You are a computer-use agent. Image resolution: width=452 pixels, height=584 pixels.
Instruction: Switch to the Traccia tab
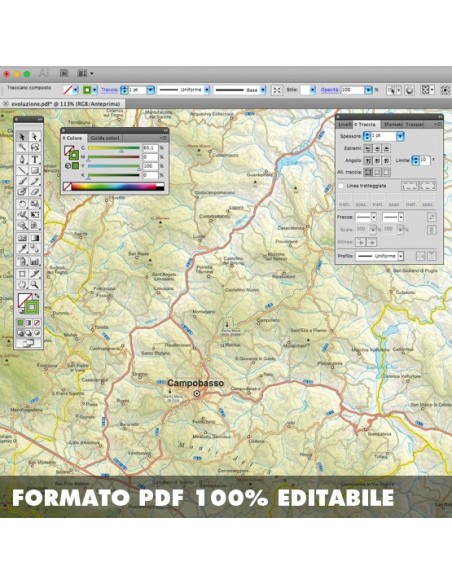pos(366,124)
